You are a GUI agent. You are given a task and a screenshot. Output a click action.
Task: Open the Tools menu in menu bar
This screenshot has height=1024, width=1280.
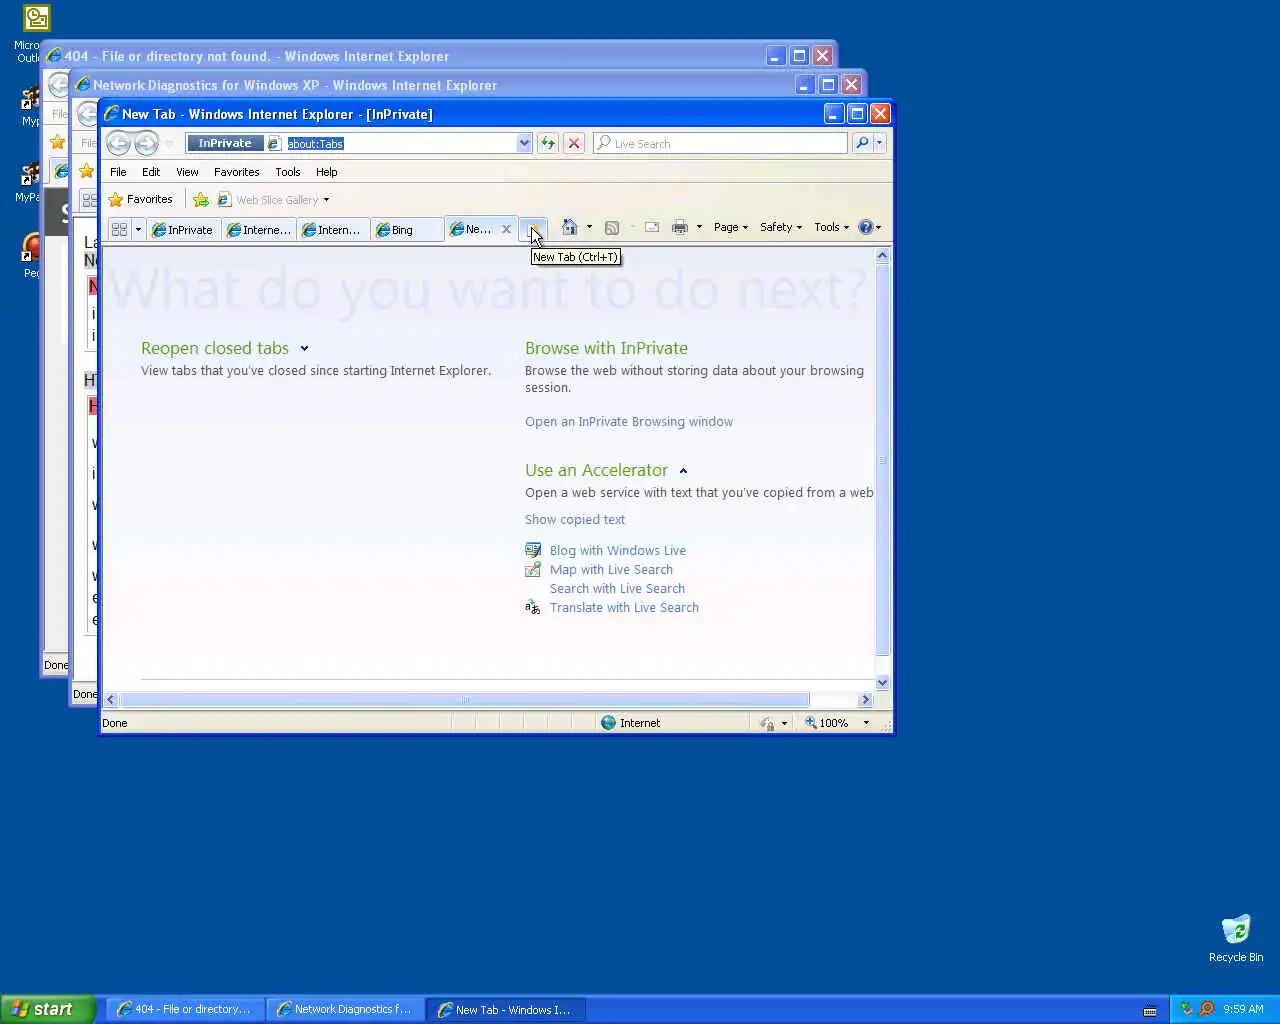pyautogui.click(x=288, y=172)
